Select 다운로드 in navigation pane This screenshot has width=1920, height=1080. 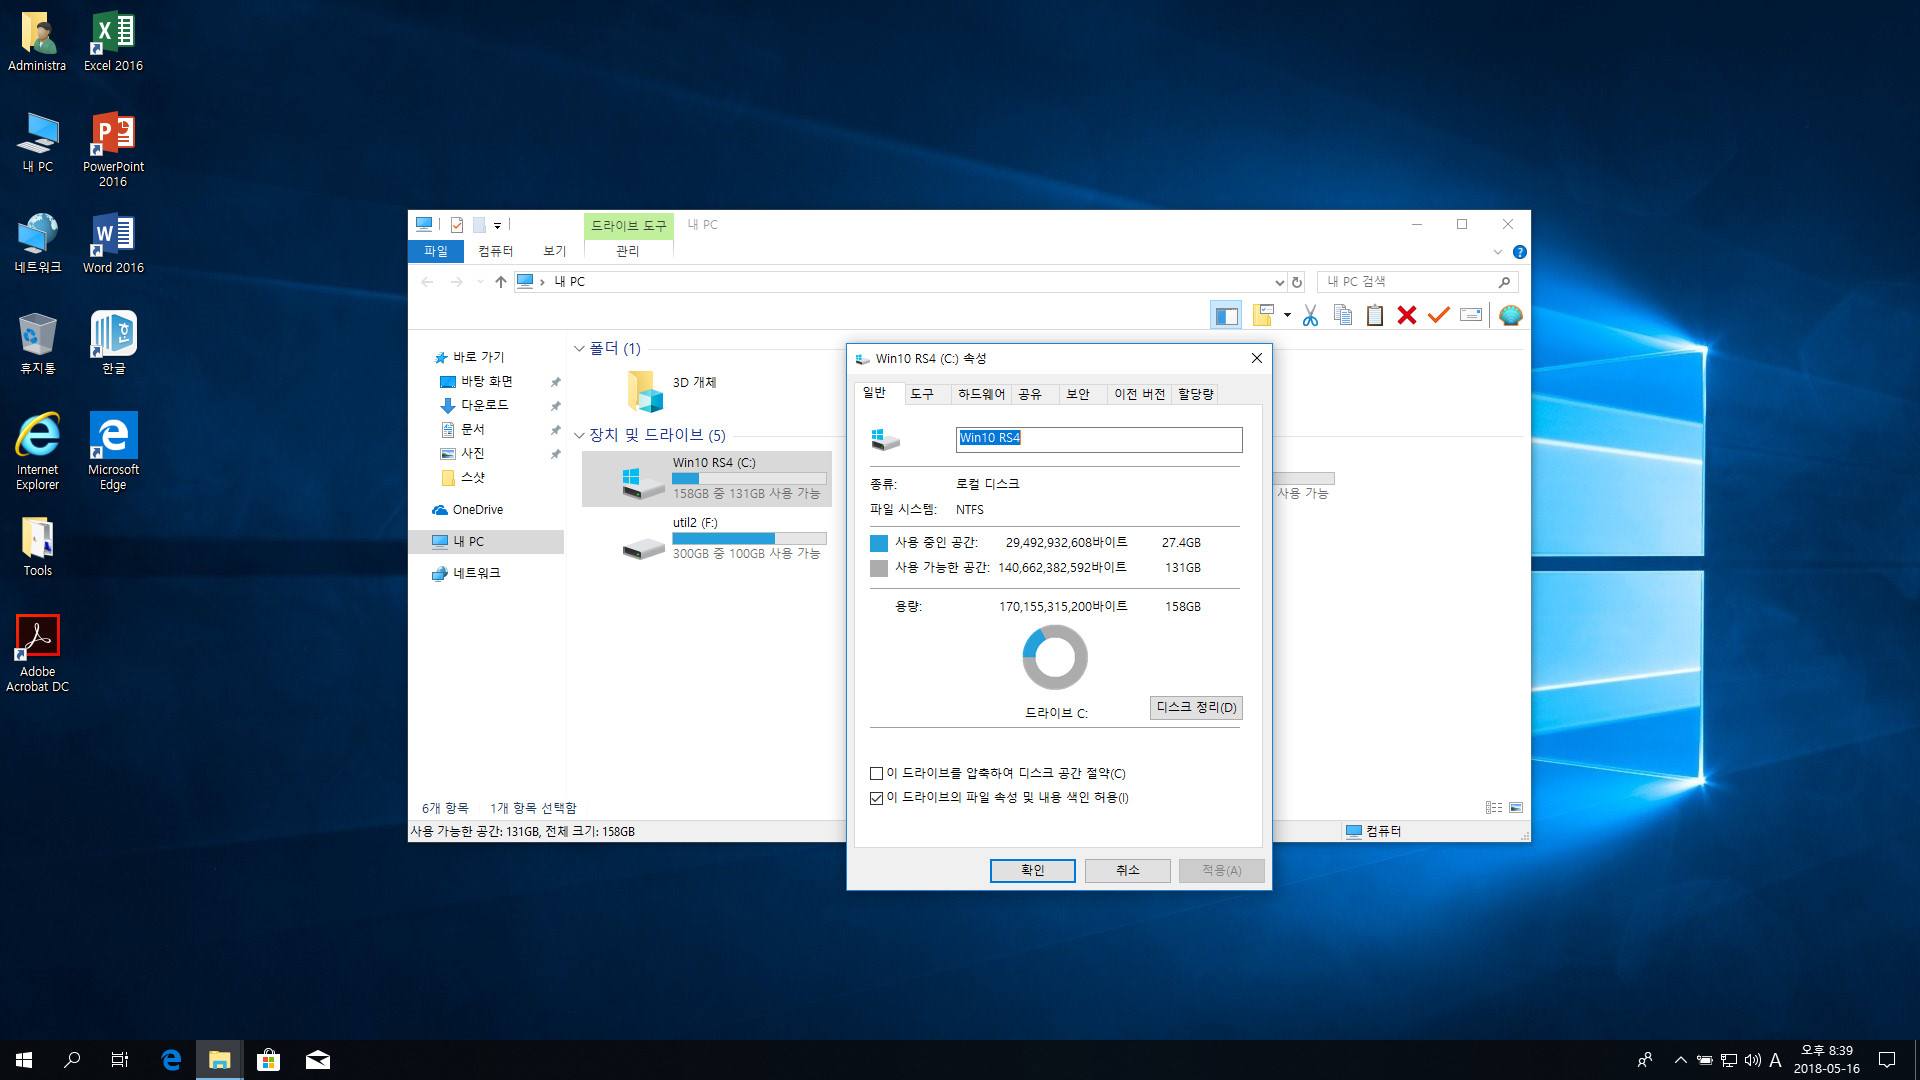[x=485, y=405]
